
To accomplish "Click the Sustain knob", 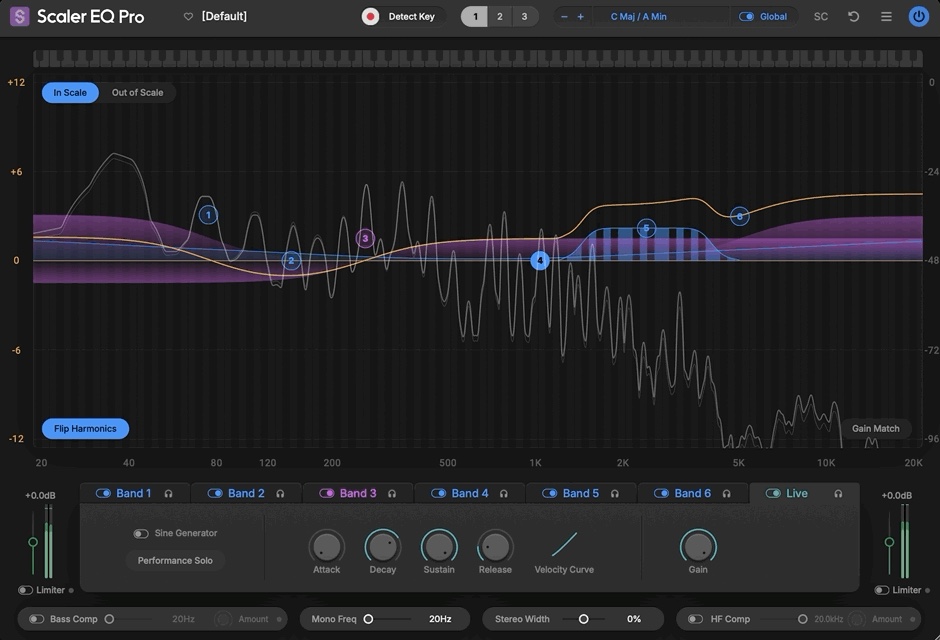I will coord(439,547).
